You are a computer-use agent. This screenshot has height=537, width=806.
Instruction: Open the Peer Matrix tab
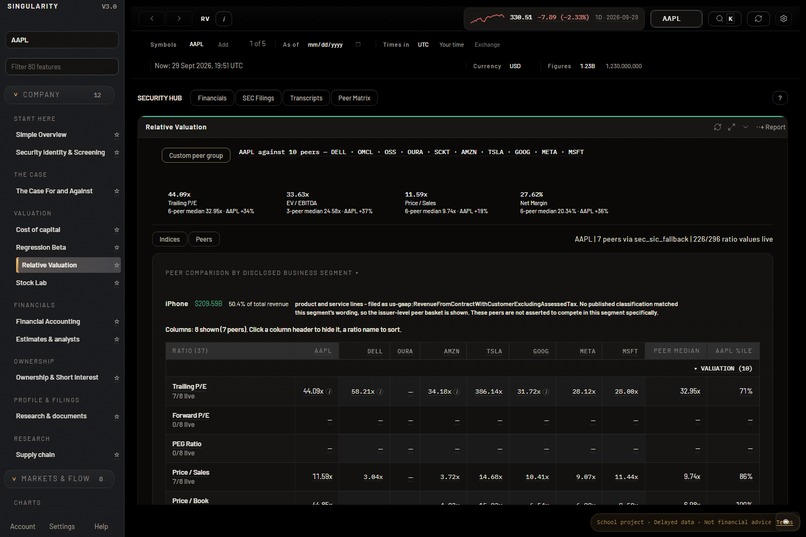[x=354, y=98]
